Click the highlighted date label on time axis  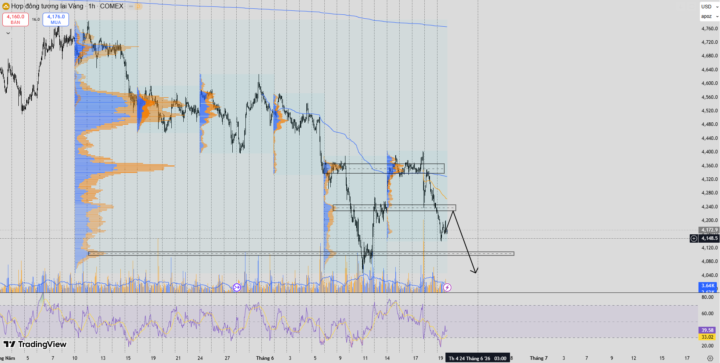(477, 358)
